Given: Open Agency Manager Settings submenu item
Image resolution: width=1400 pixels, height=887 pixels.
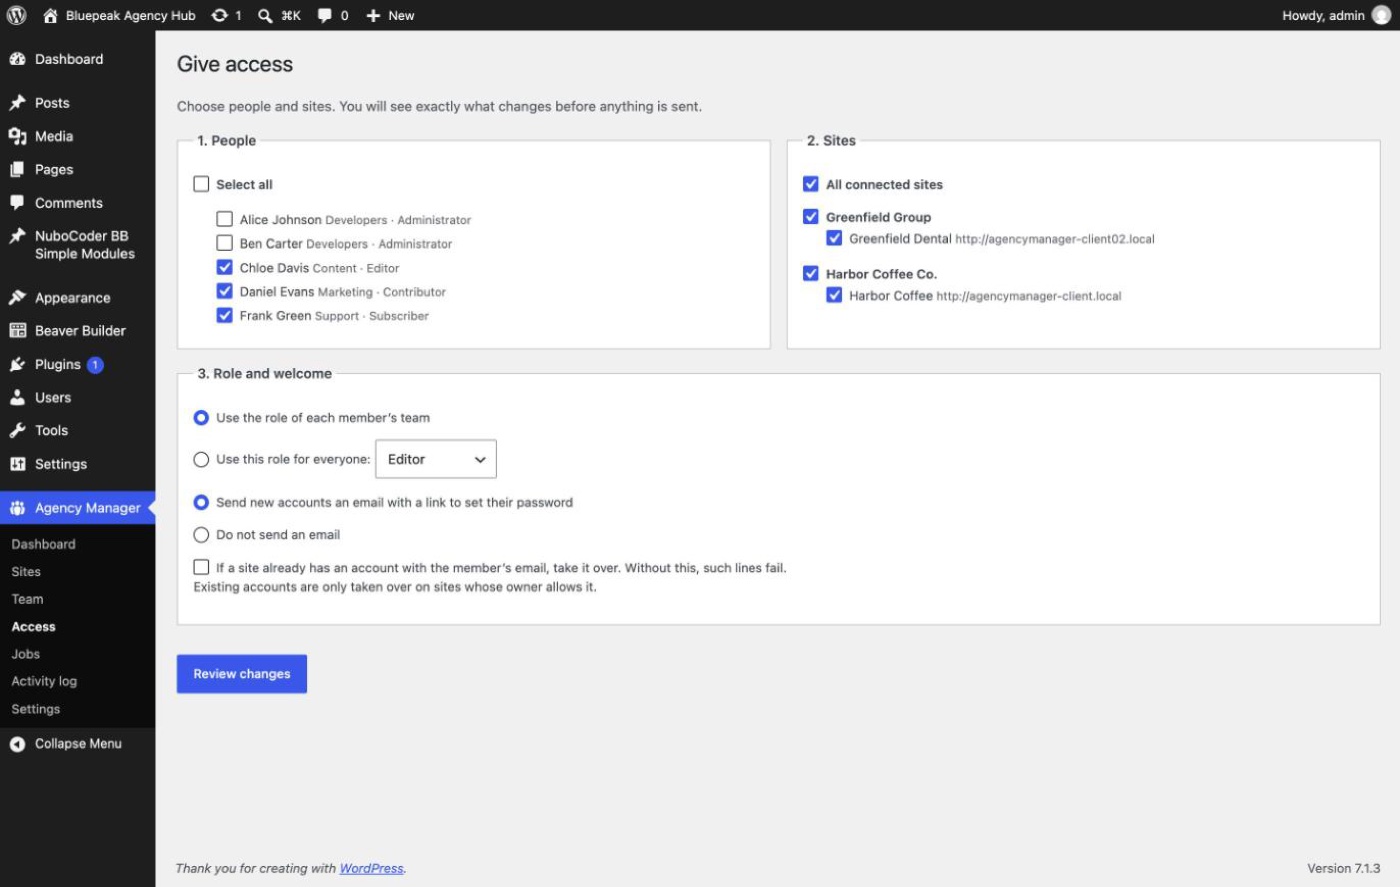Looking at the screenshot, I should click(35, 709).
